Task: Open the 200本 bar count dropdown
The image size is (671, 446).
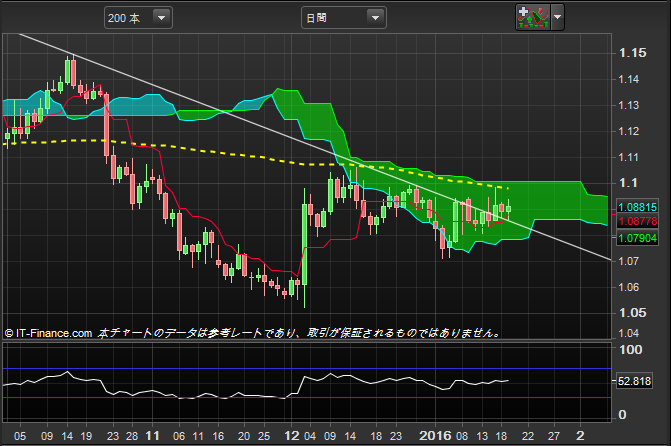Action: click(x=138, y=18)
